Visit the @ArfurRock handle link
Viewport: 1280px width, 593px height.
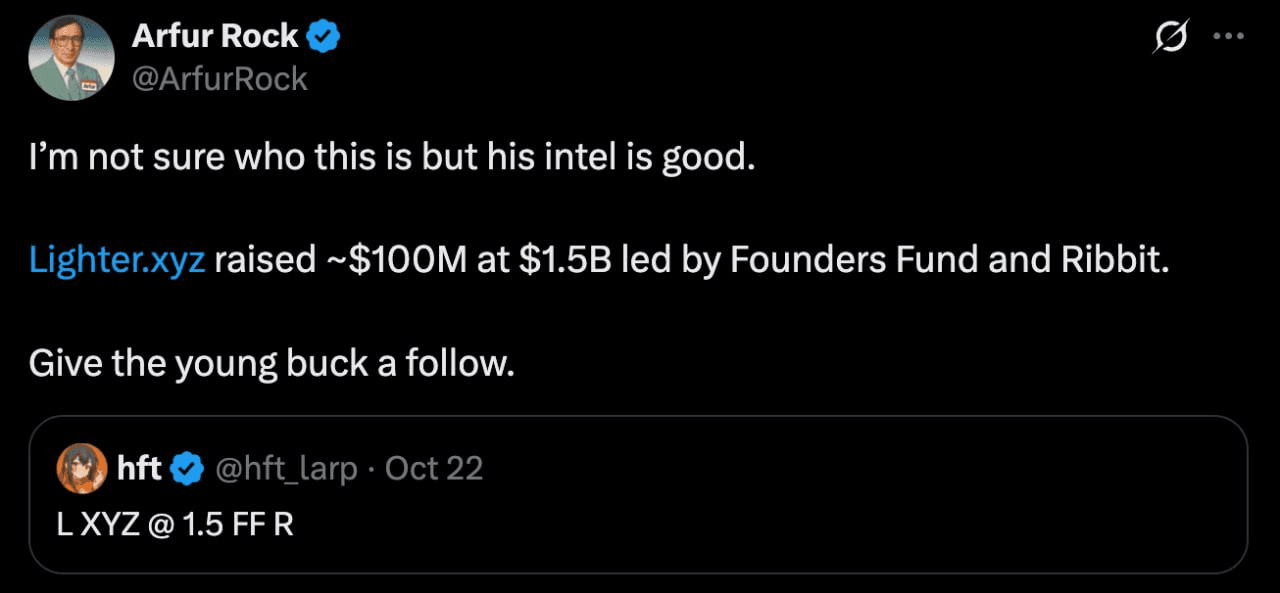point(219,78)
